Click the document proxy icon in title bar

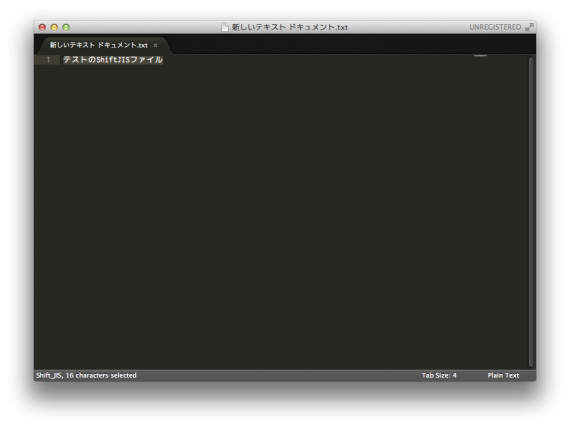pyautogui.click(x=225, y=27)
